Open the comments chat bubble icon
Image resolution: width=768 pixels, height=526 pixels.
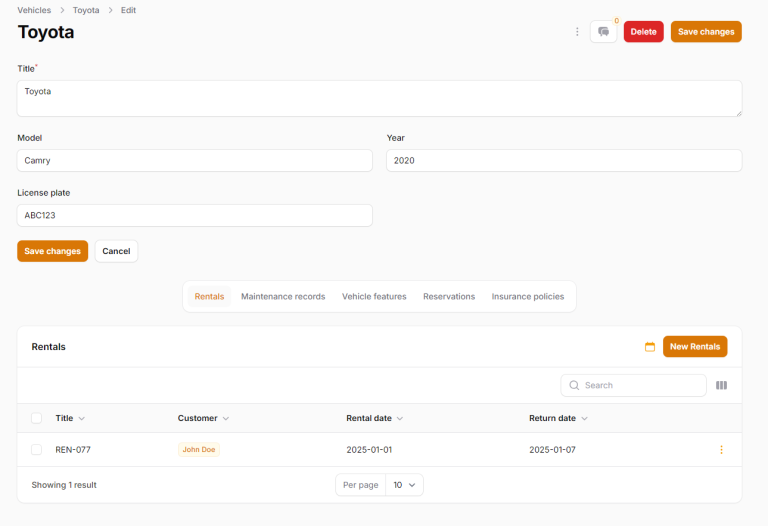tap(603, 32)
